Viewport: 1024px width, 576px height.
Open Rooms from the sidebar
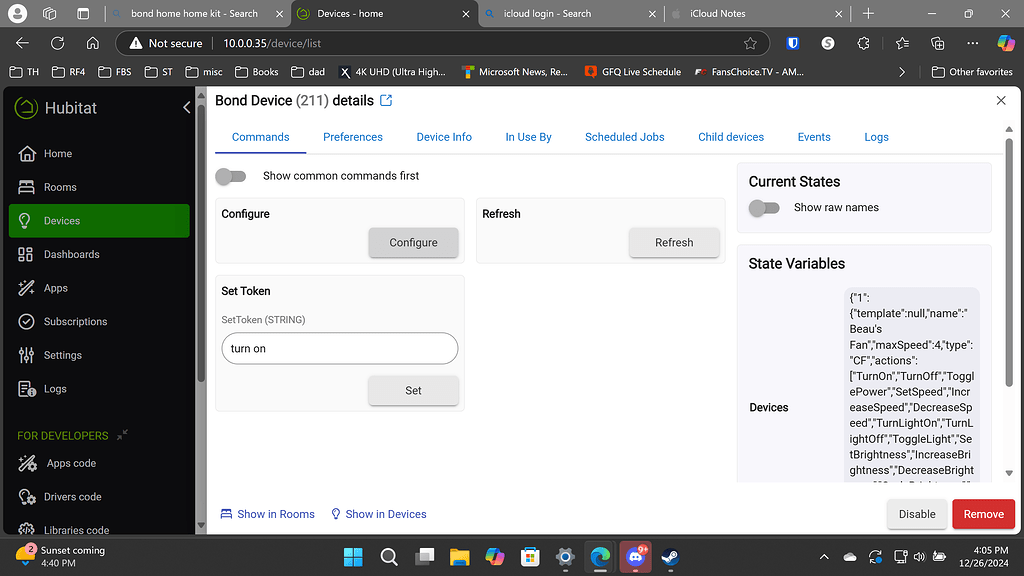click(x=60, y=187)
